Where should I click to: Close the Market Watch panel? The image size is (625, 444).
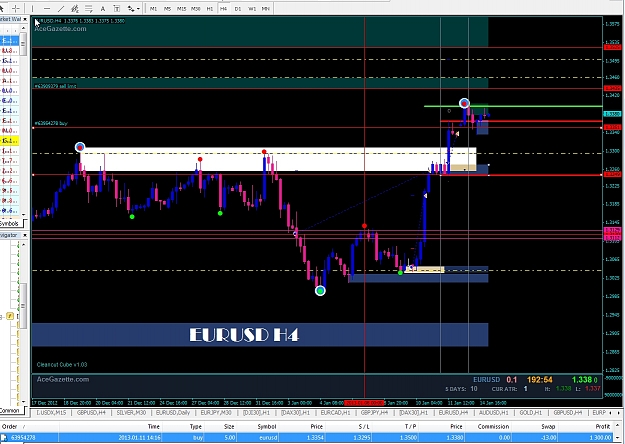25,19
